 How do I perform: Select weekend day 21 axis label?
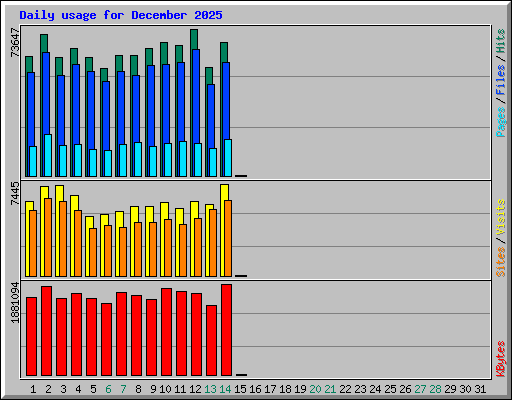(330, 389)
